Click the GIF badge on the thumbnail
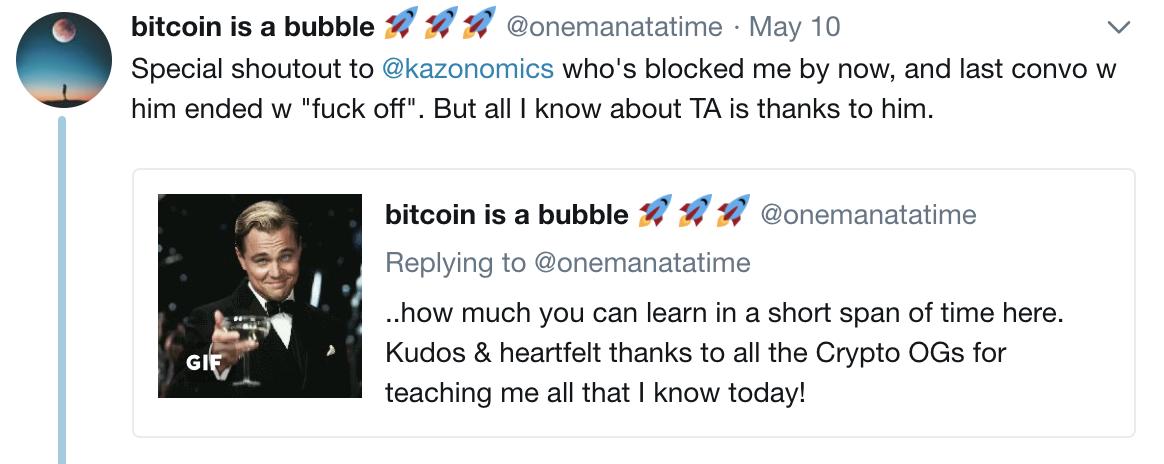 (x=199, y=363)
